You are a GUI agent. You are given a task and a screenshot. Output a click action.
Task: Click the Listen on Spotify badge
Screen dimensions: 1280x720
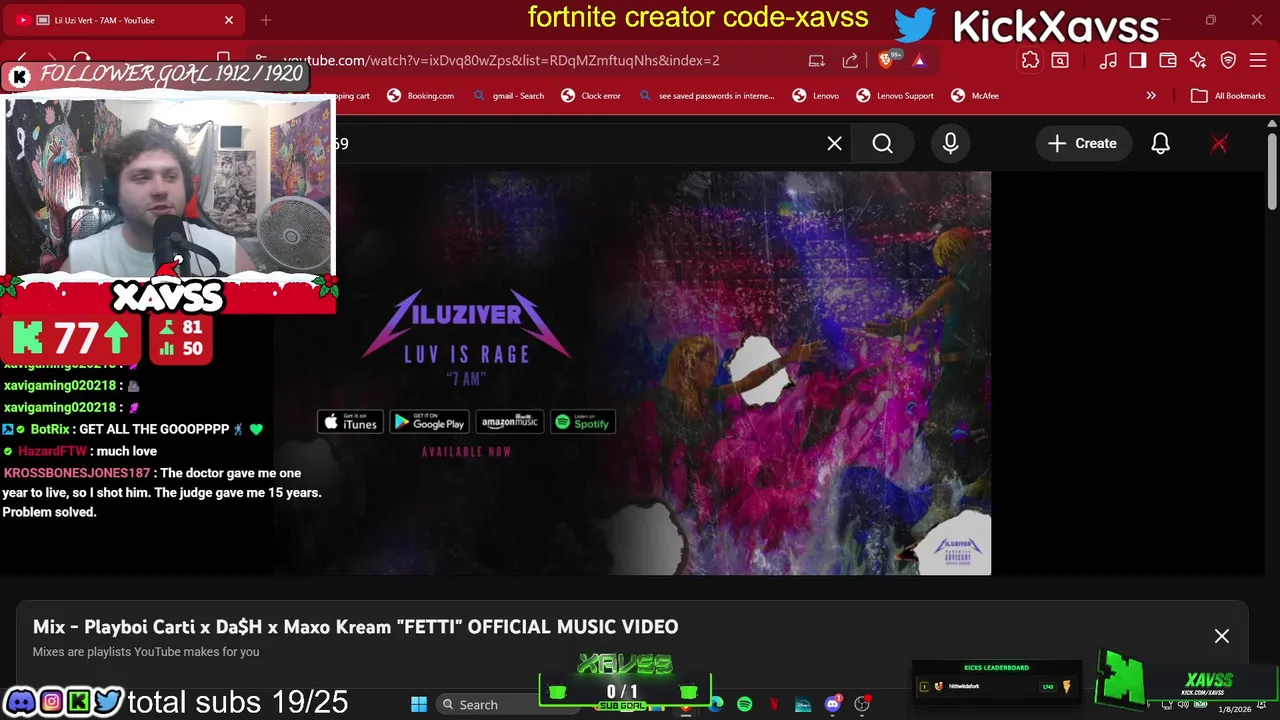pos(582,422)
